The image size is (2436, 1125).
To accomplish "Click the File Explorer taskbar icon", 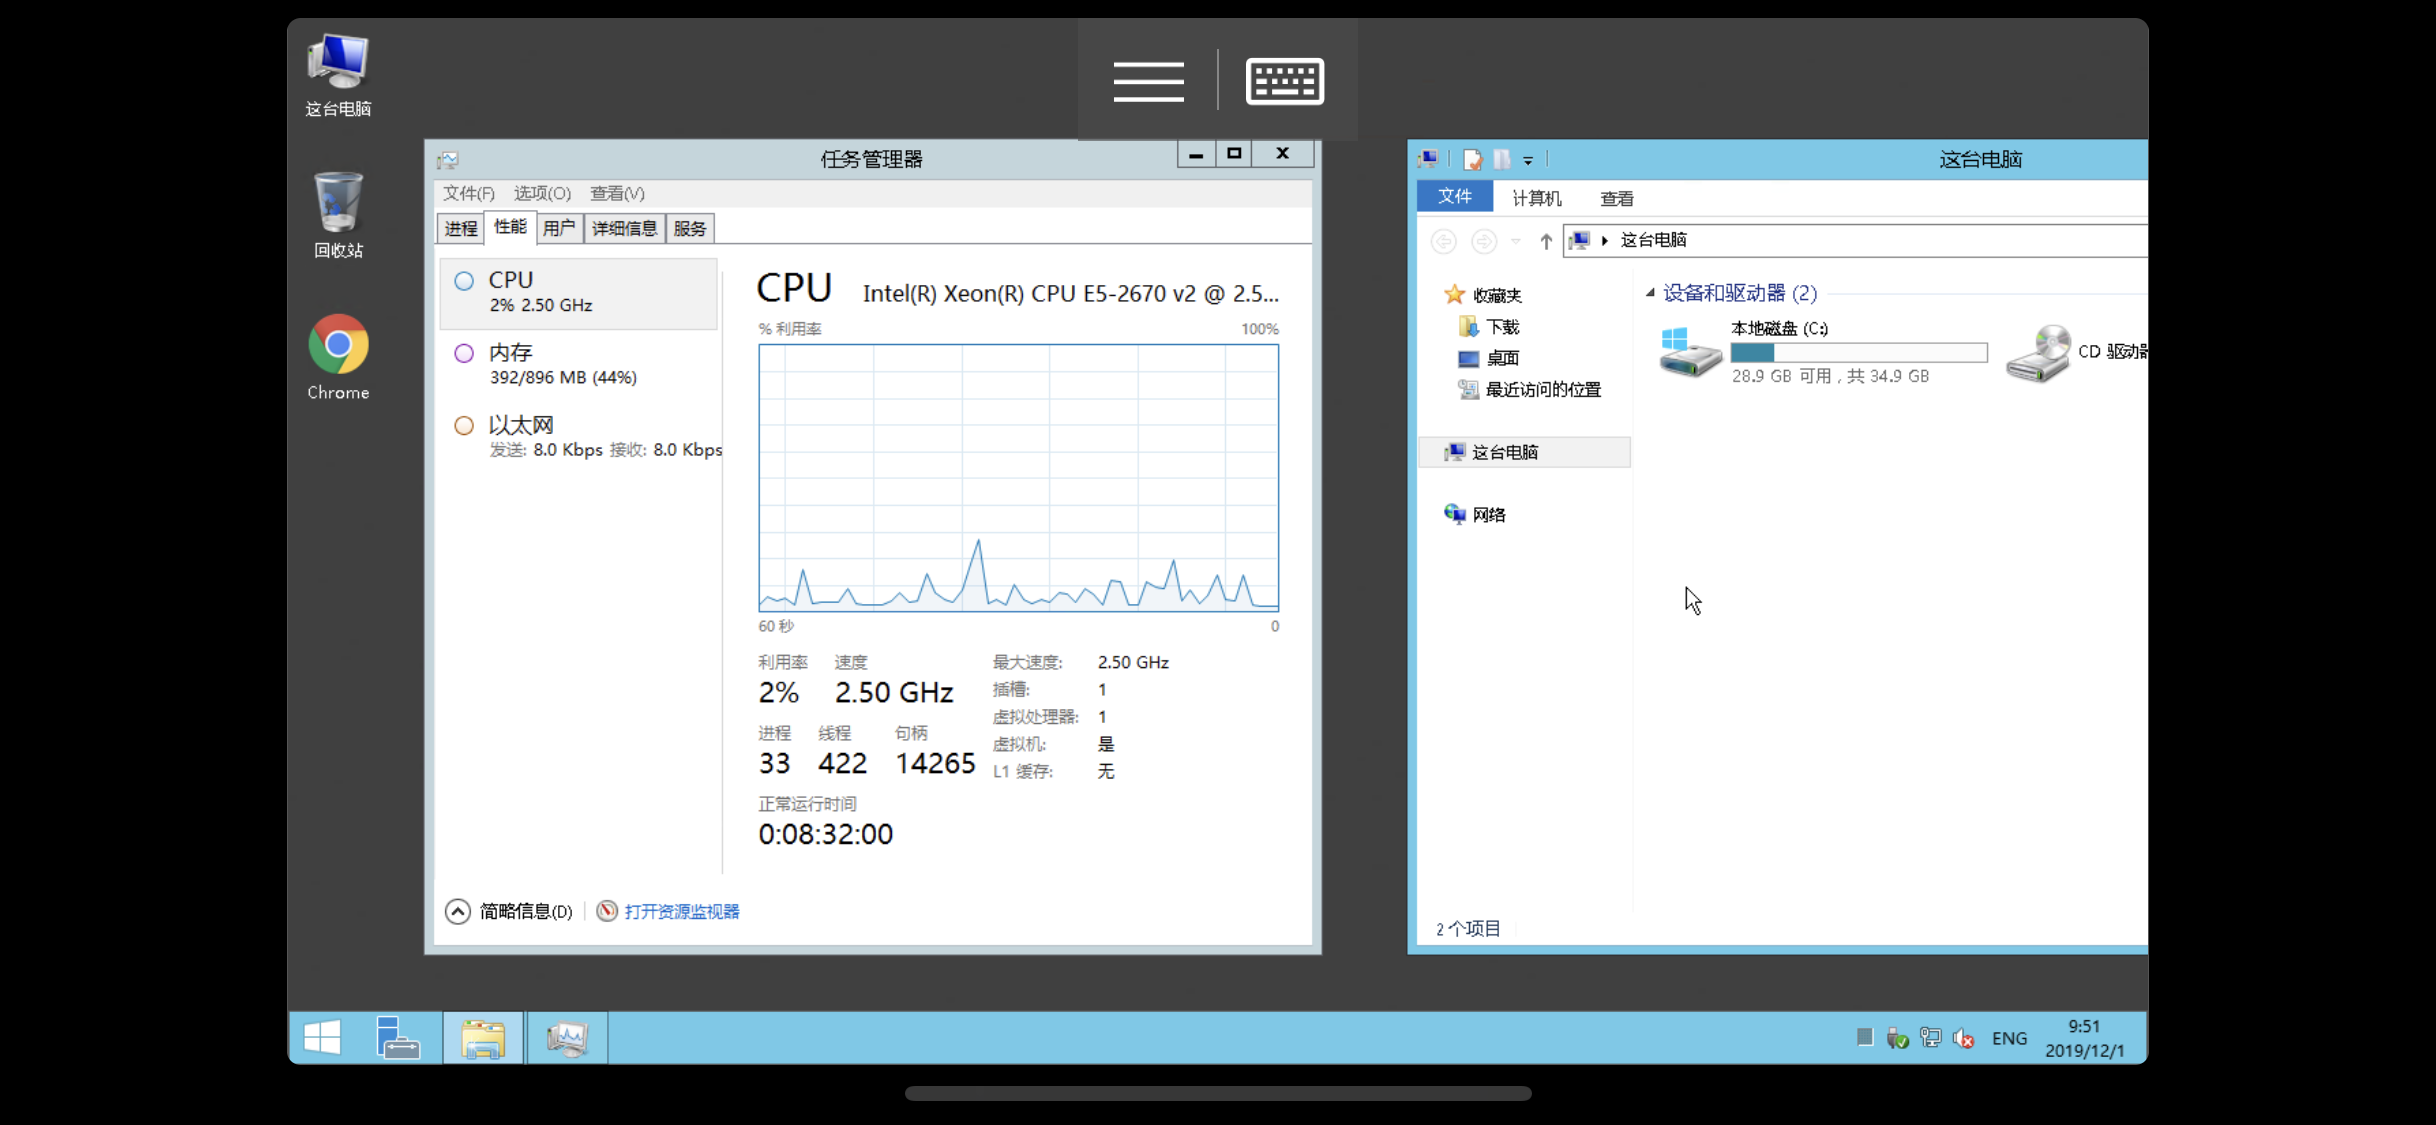I will point(483,1038).
